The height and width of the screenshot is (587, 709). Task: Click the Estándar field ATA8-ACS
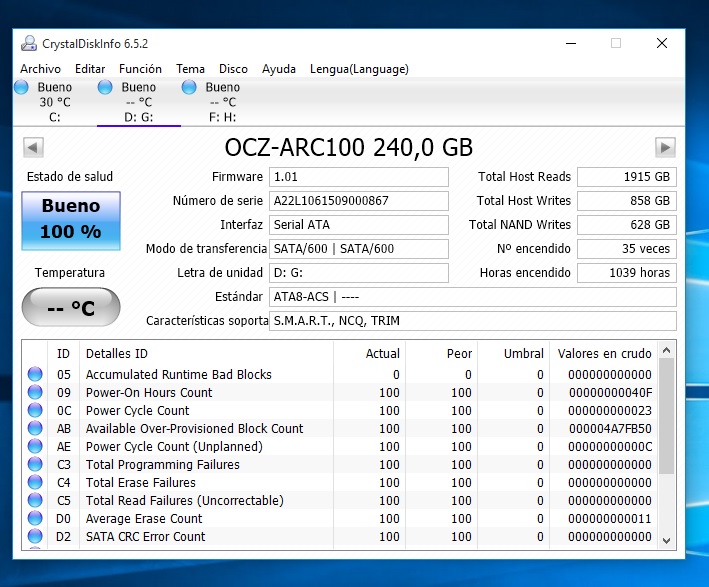tap(473, 297)
